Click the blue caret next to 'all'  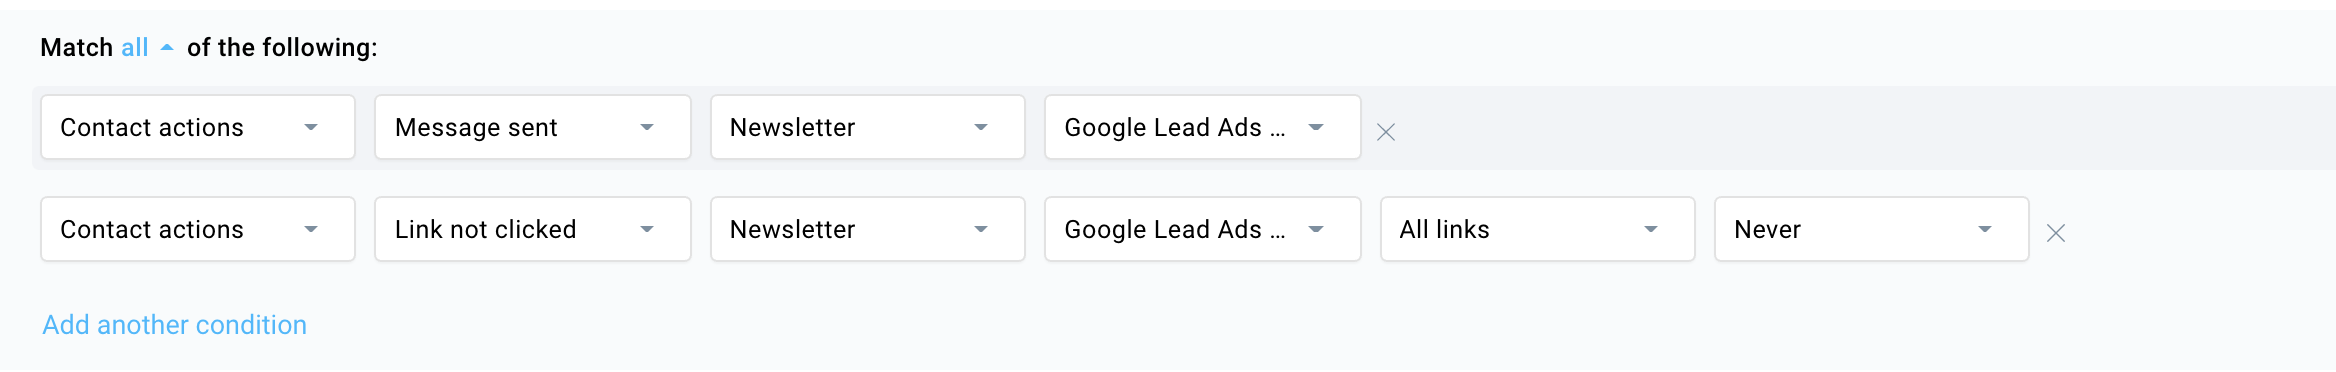167,47
